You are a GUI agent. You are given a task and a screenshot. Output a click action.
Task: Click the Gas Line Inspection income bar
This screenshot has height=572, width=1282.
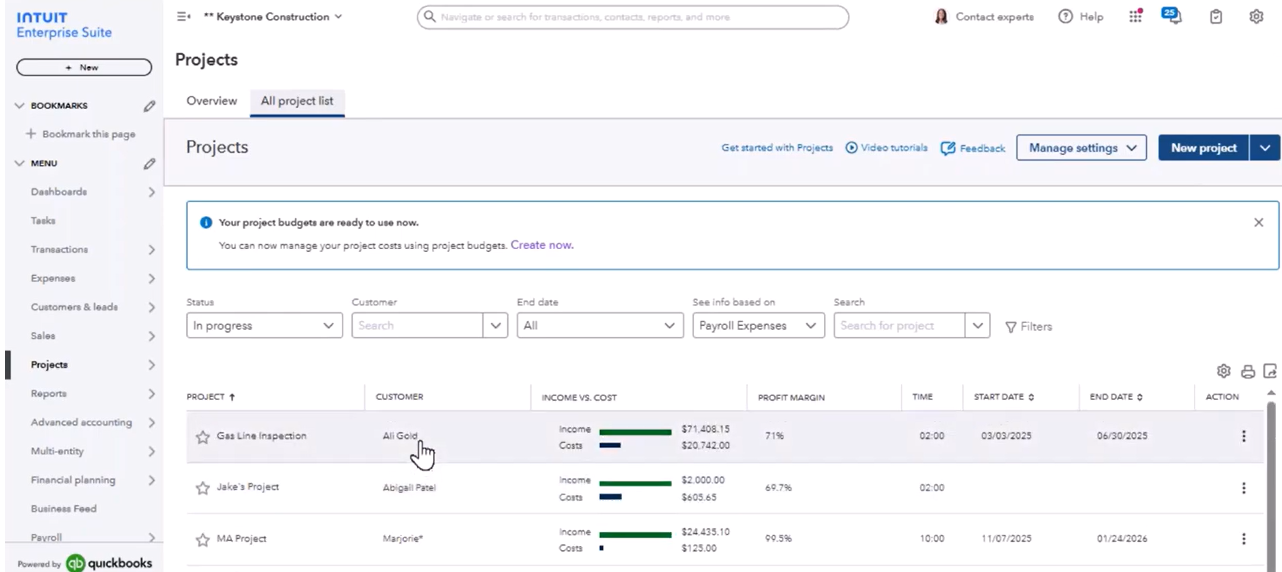(635, 432)
